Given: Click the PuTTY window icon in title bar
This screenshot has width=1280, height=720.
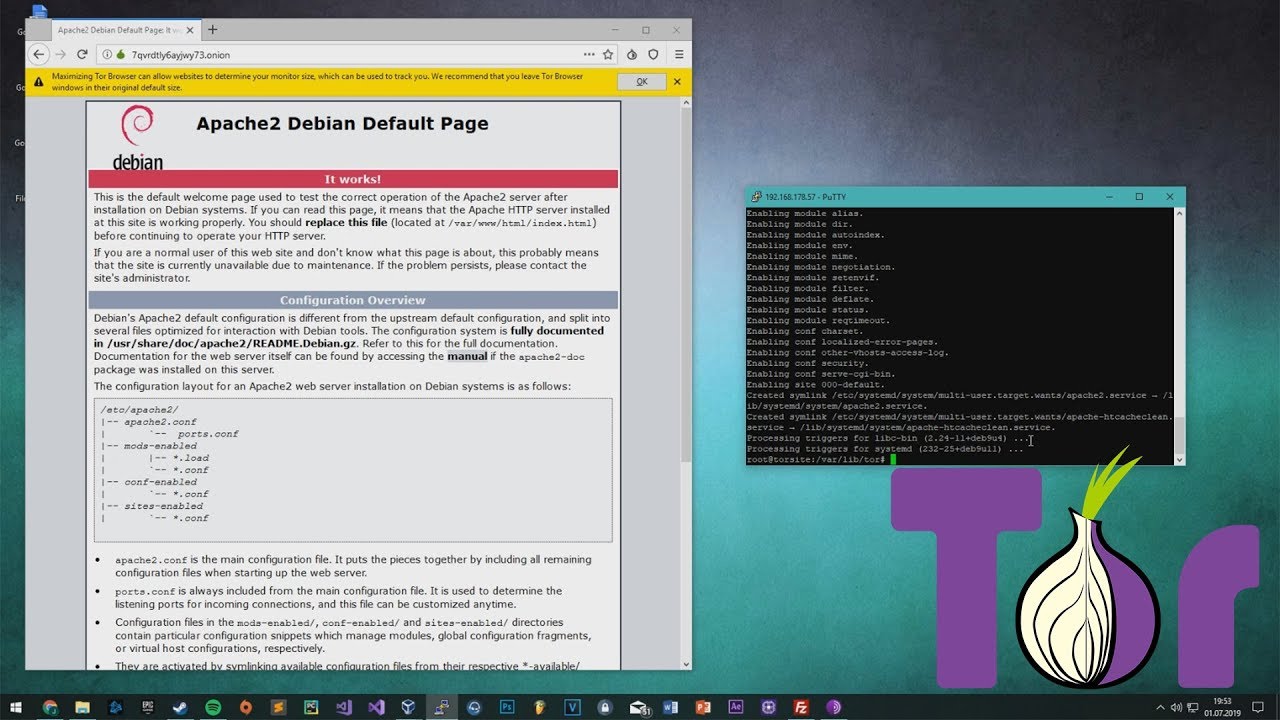Looking at the screenshot, I should [x=756, y=197].
